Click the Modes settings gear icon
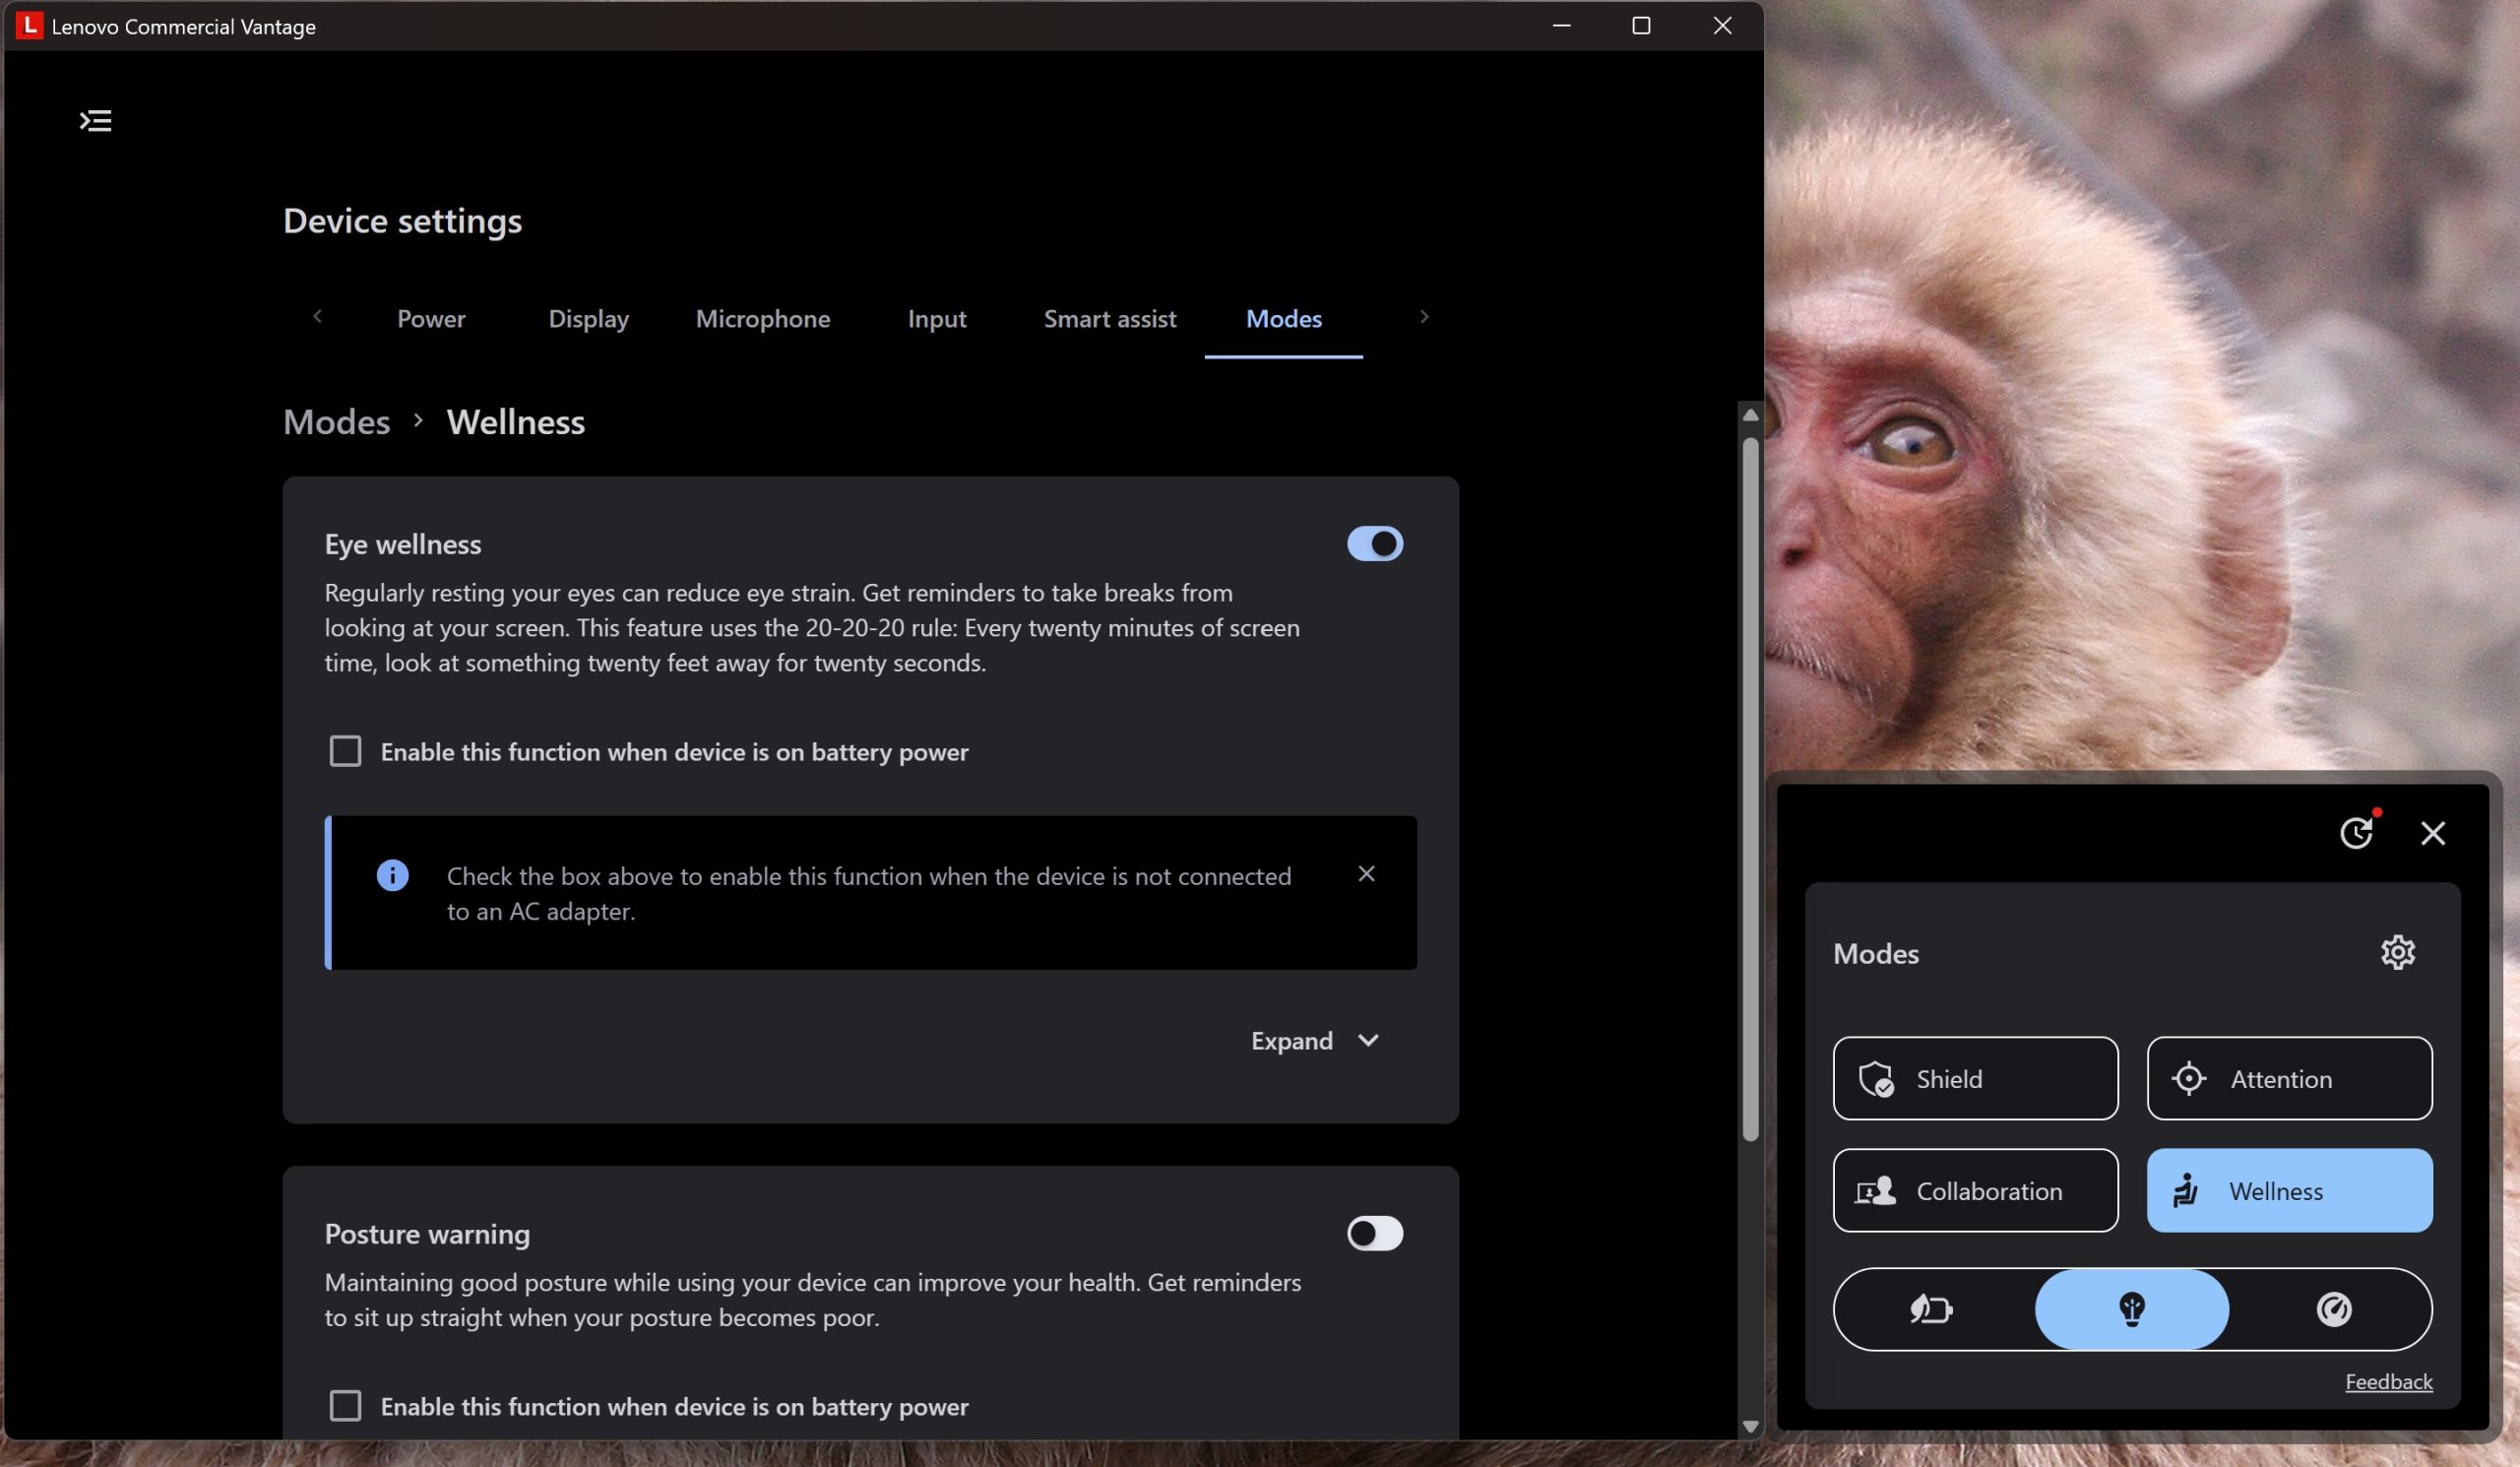 2396,952
